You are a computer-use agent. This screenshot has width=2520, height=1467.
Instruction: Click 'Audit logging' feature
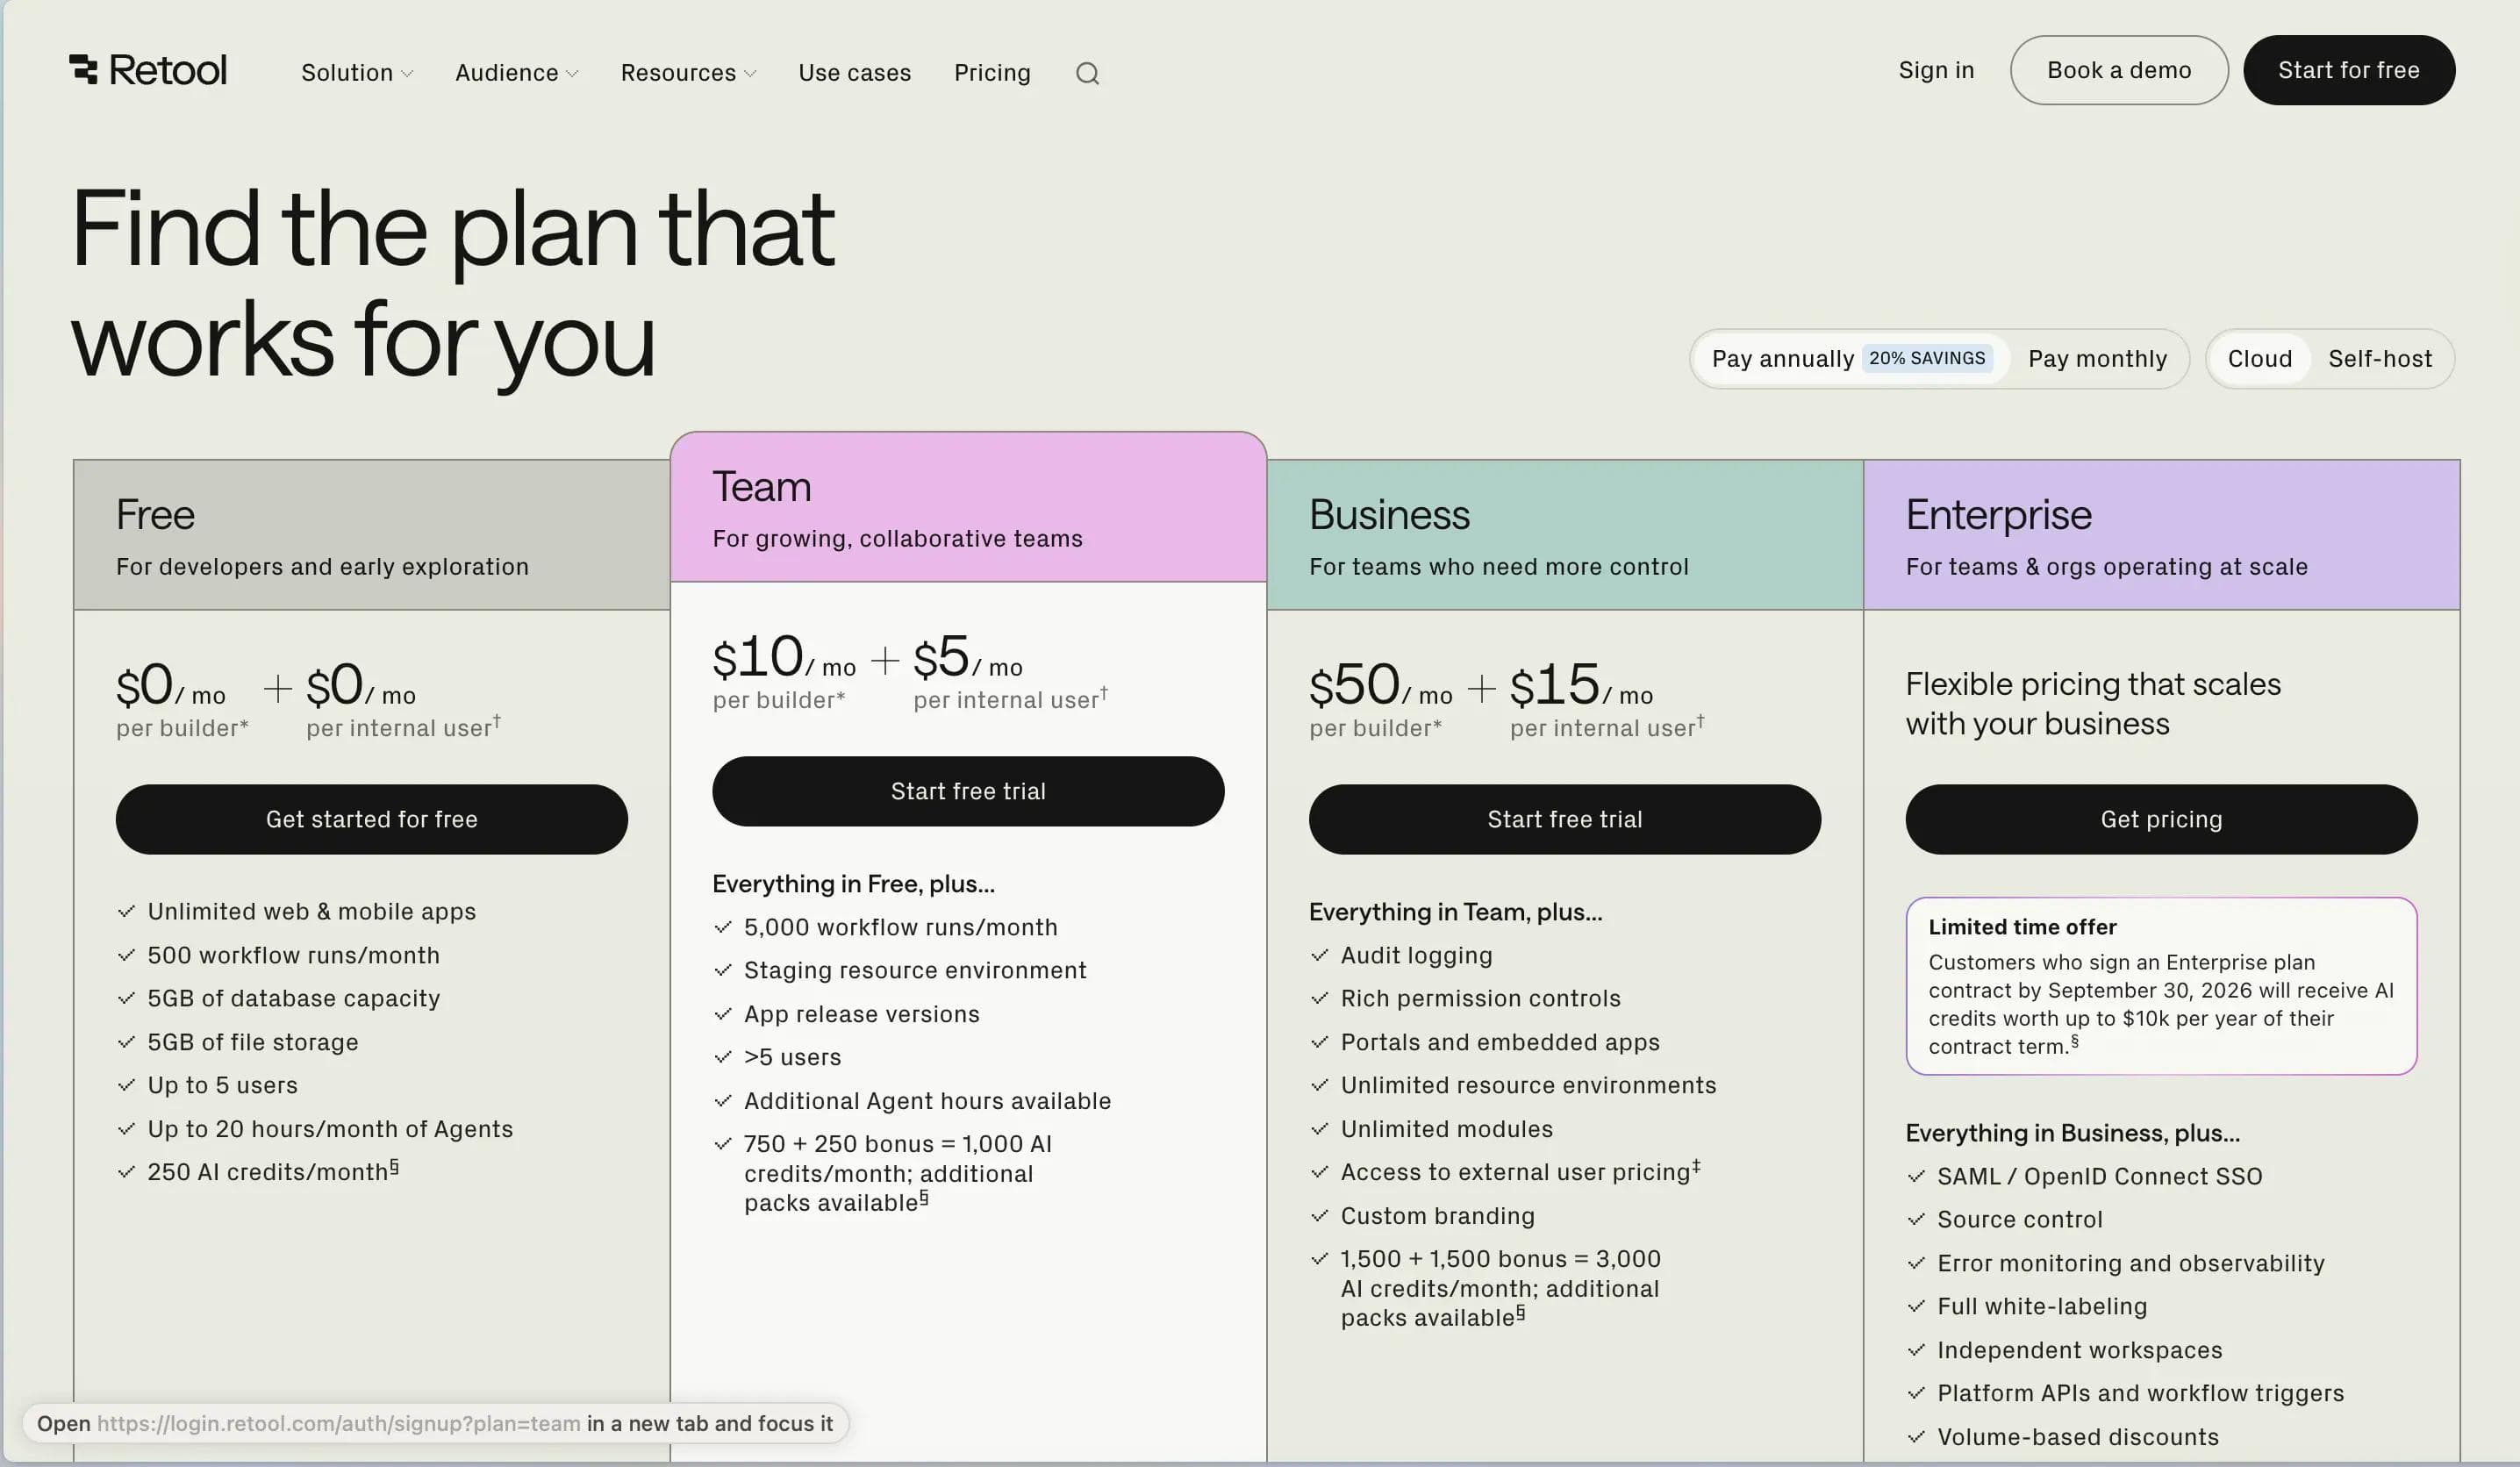(1416, 955)
